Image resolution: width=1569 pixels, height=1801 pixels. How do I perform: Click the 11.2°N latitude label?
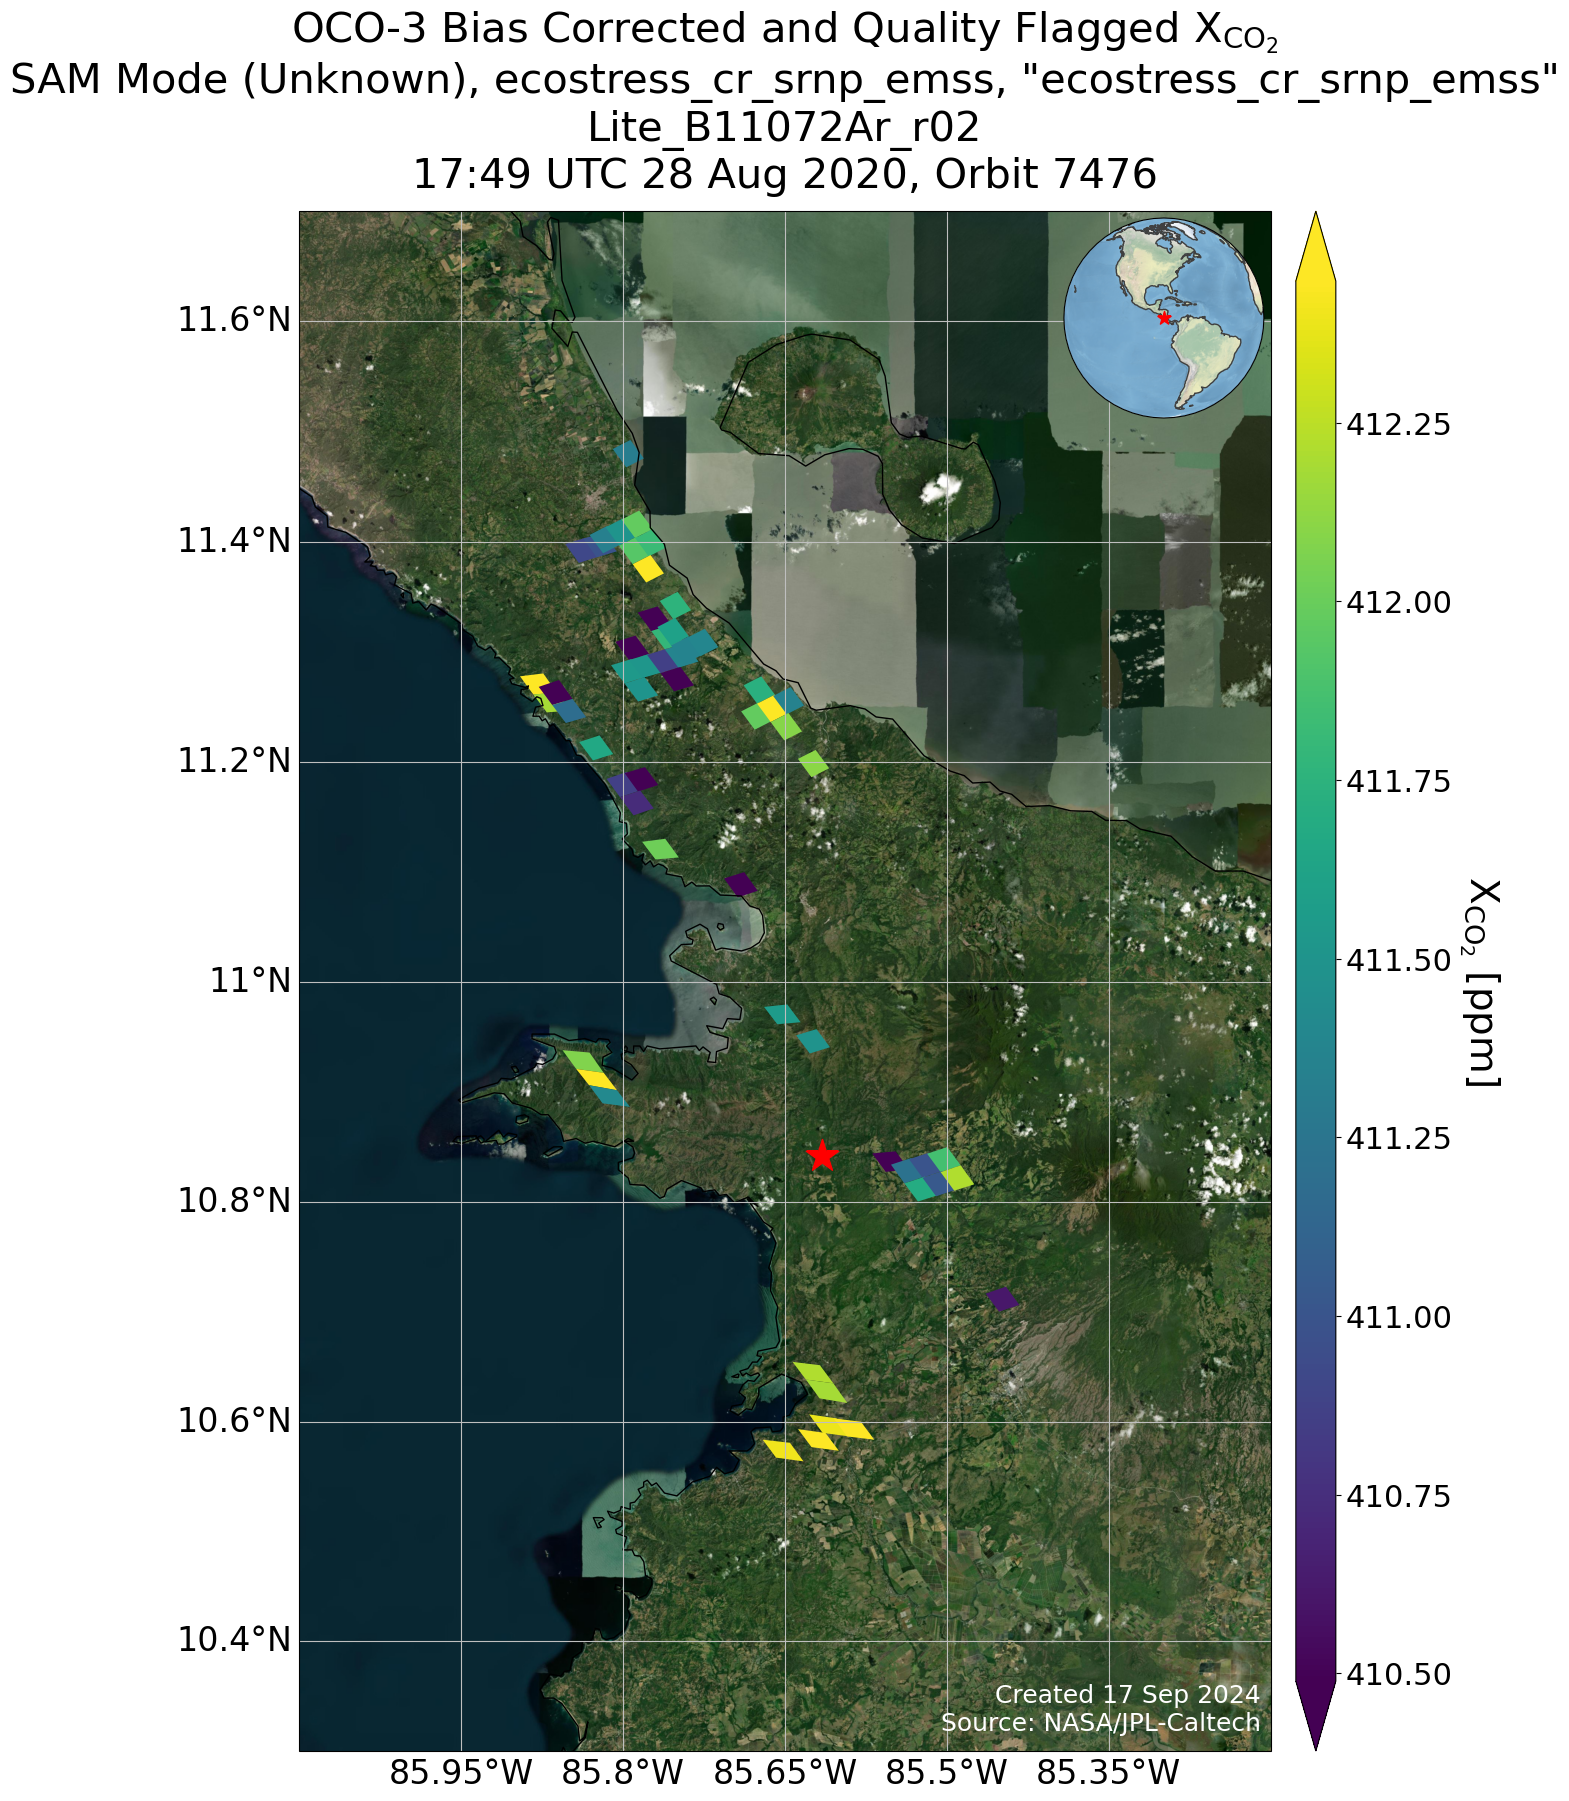pos(233,762)
